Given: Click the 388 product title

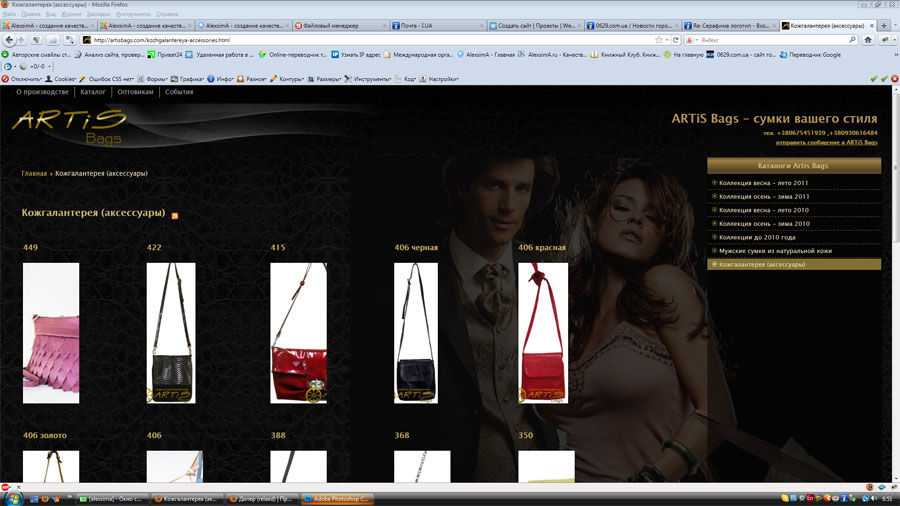Looking at the screenshot, I should pyautogui.click(x=278, y=435).
